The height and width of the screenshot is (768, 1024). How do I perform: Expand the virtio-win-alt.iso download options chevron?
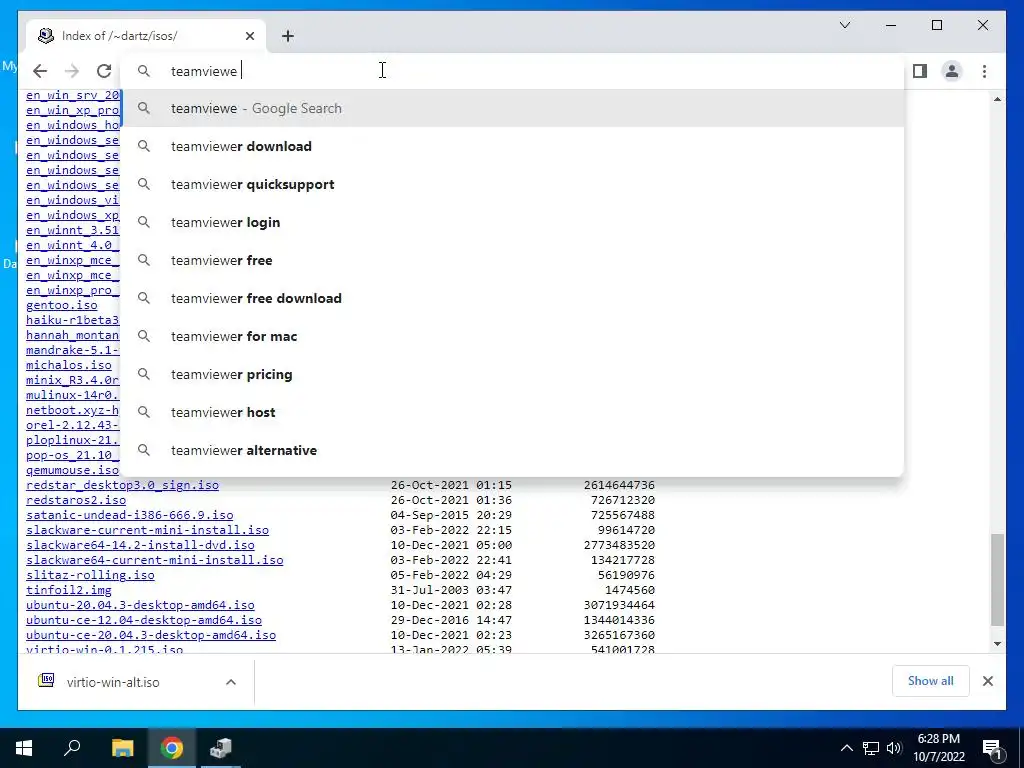coord(231,682)
